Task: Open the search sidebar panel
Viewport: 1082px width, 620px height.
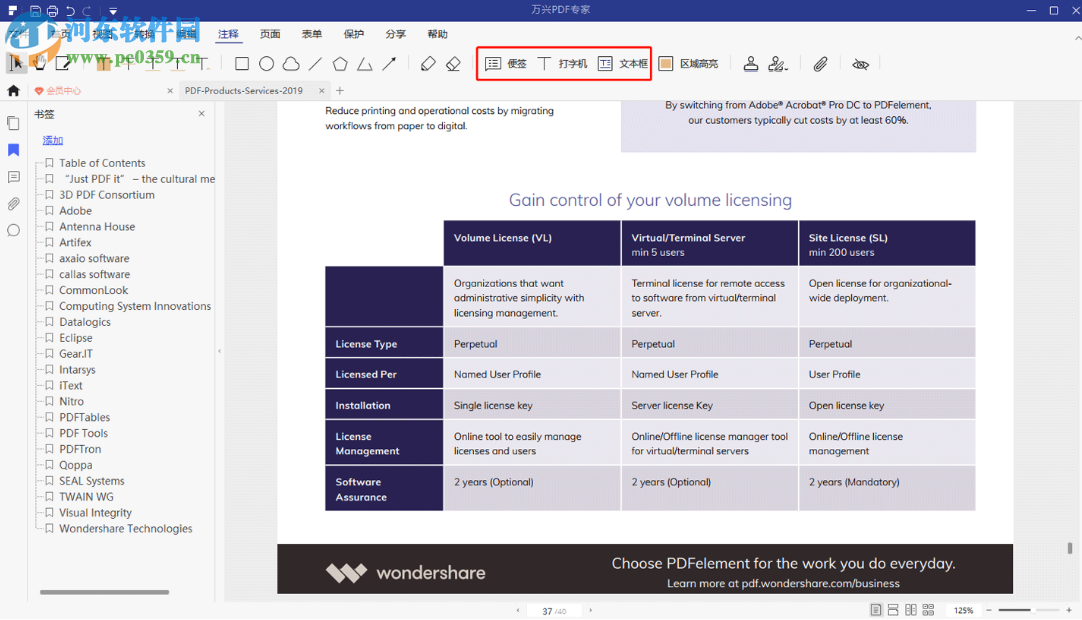Action: click(13, 231)
